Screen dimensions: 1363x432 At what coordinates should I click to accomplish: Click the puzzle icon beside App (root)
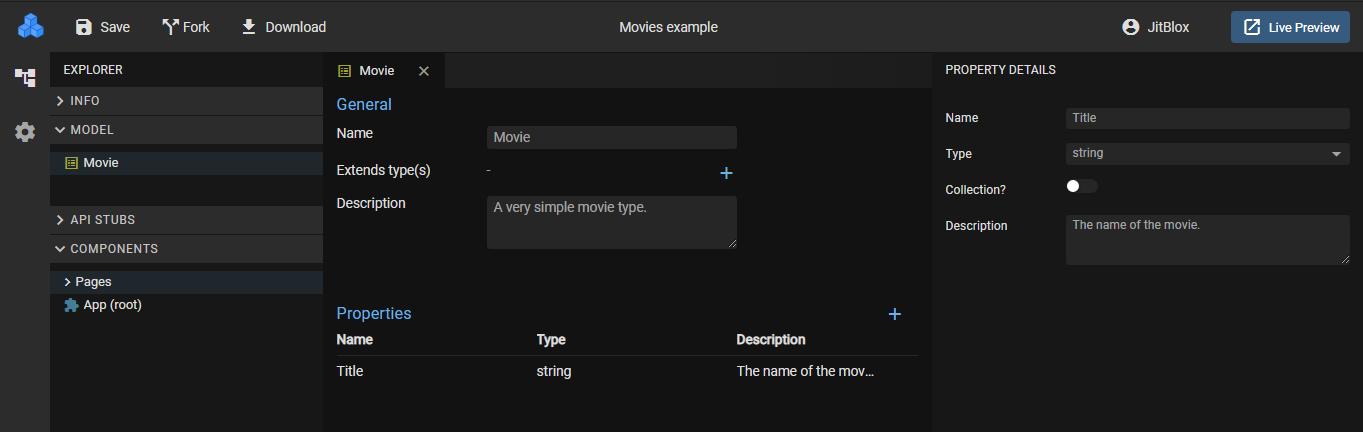71,305
